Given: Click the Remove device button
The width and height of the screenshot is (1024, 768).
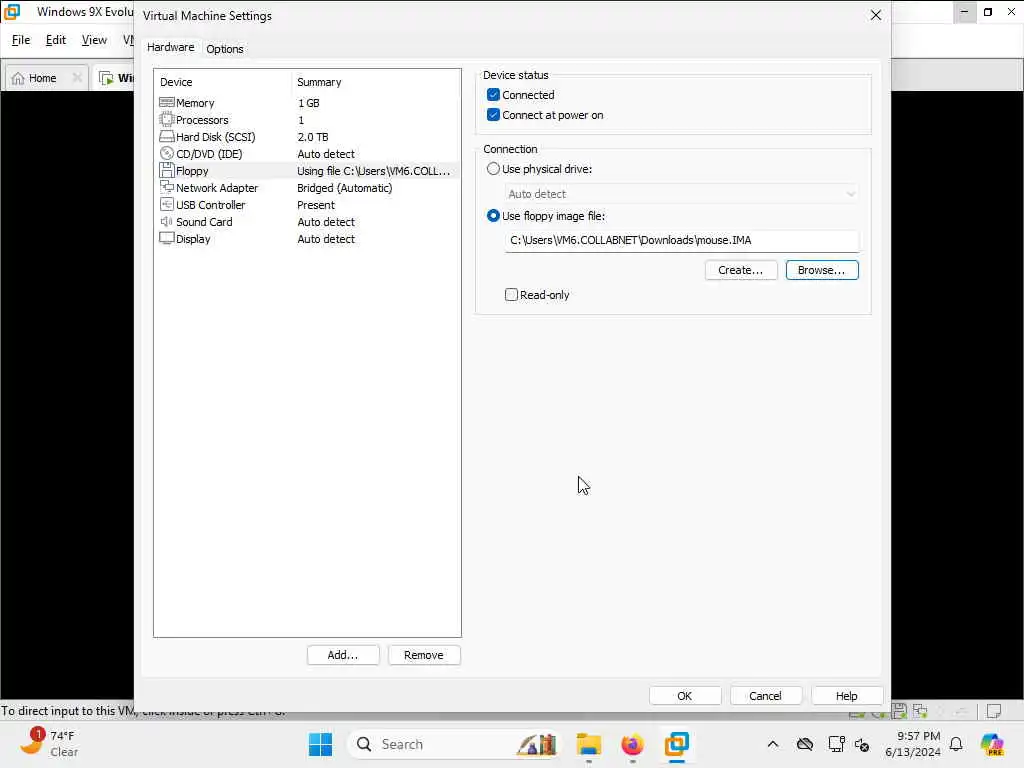Looking at the screenshot, I should coord(424,655).
